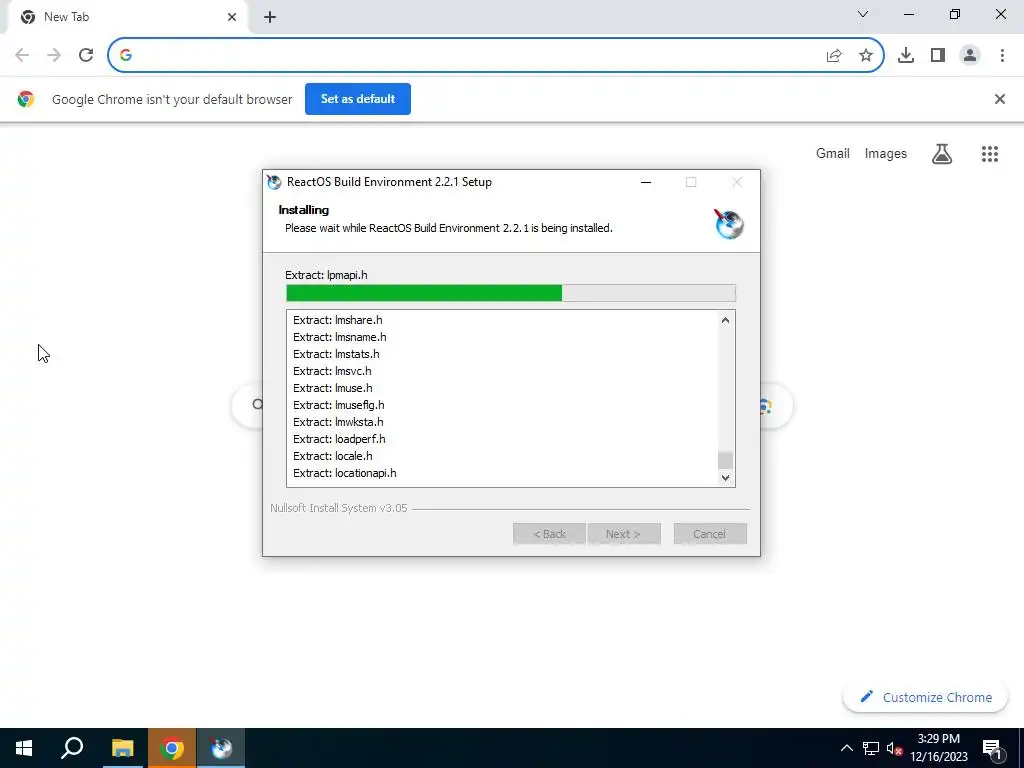Viewport: 1024px width, 768px height.
Task: Toggle the Chrome side panel
Action: pyautogui.click(x=938, y=56)
